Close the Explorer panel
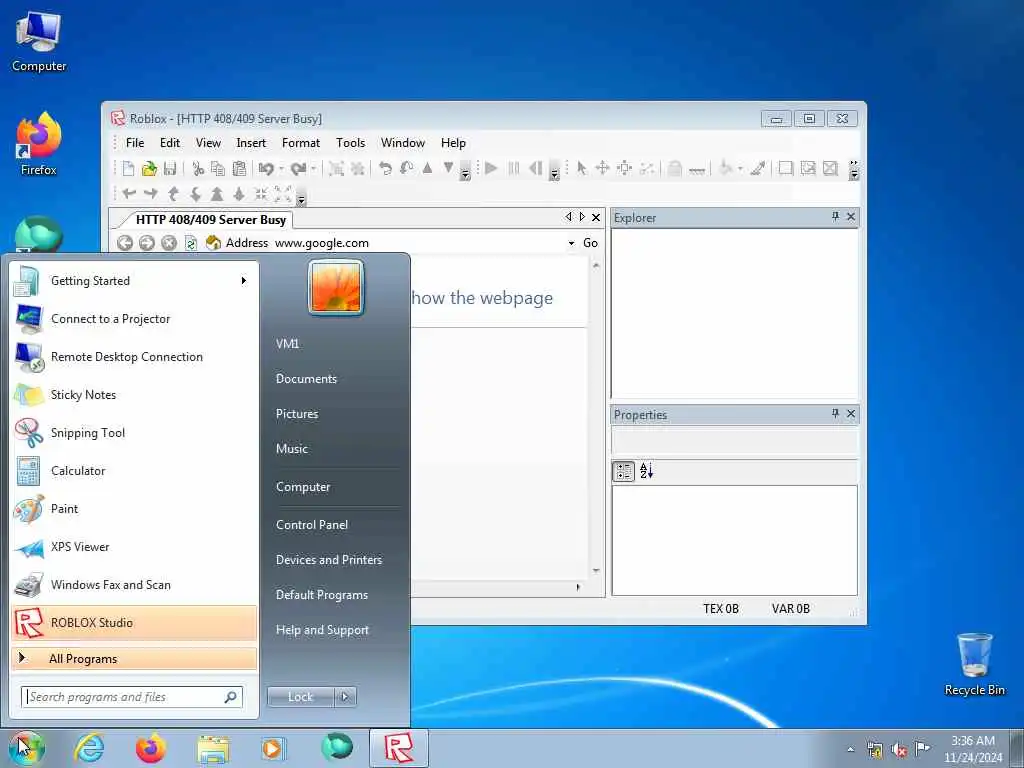1024x768 pixels. (851, 216)
